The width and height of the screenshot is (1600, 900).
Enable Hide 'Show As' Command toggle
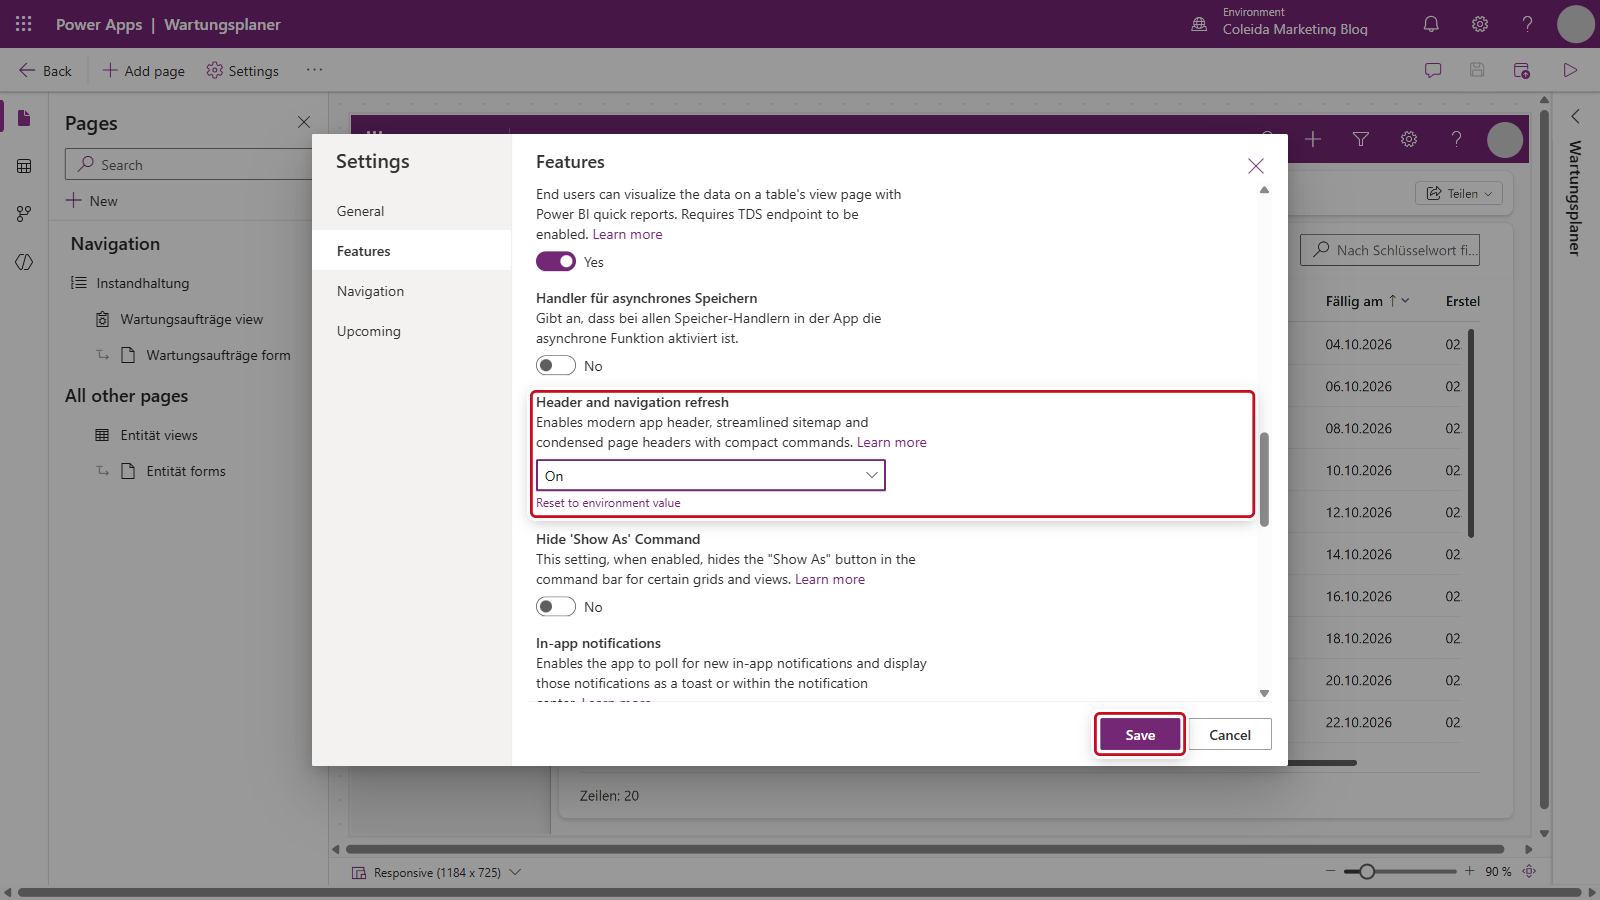click(556, 606)
